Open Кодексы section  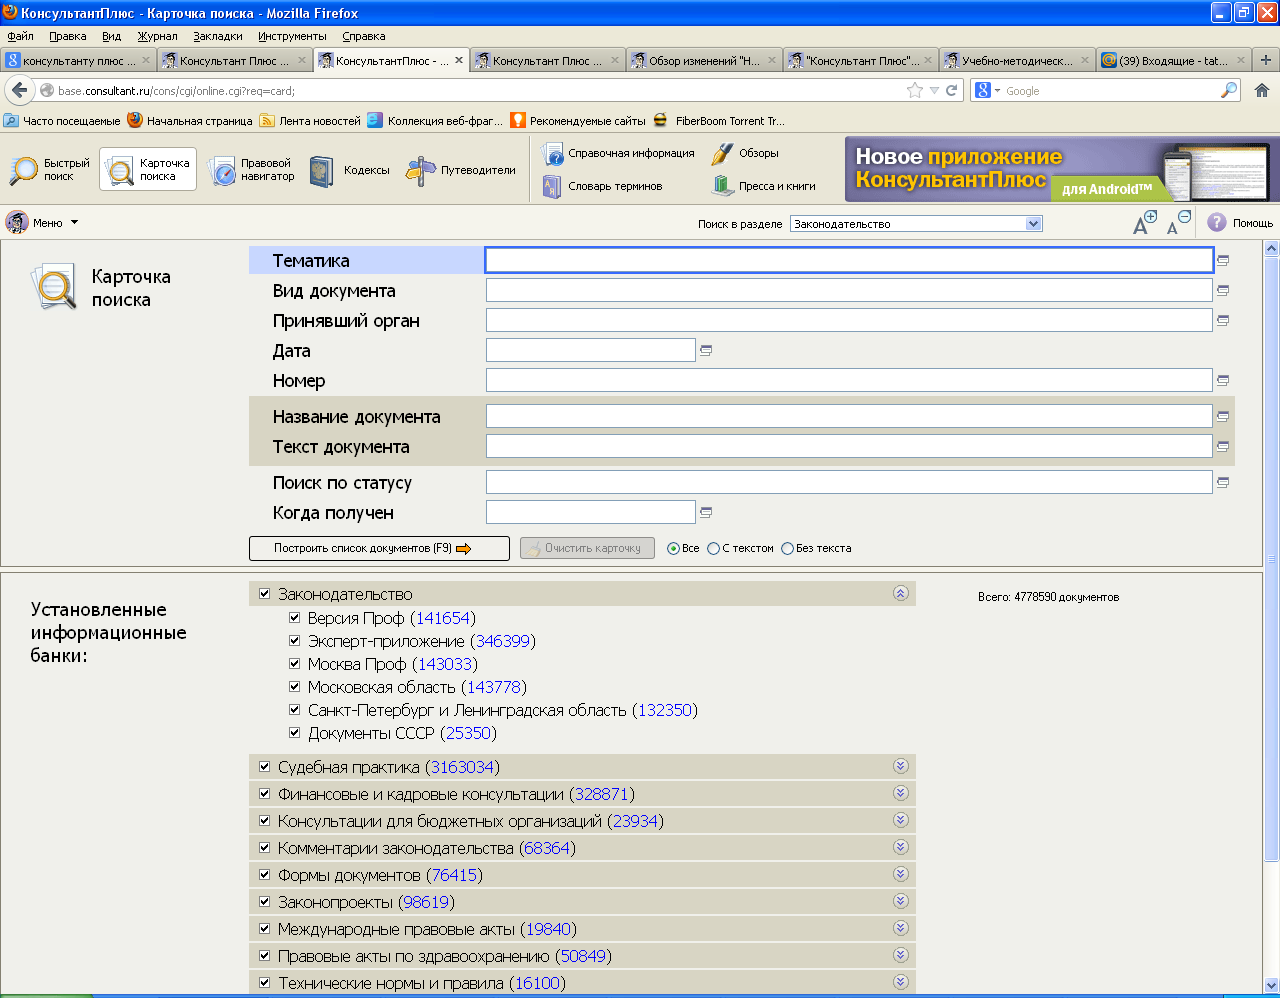(x=349, y=170)
